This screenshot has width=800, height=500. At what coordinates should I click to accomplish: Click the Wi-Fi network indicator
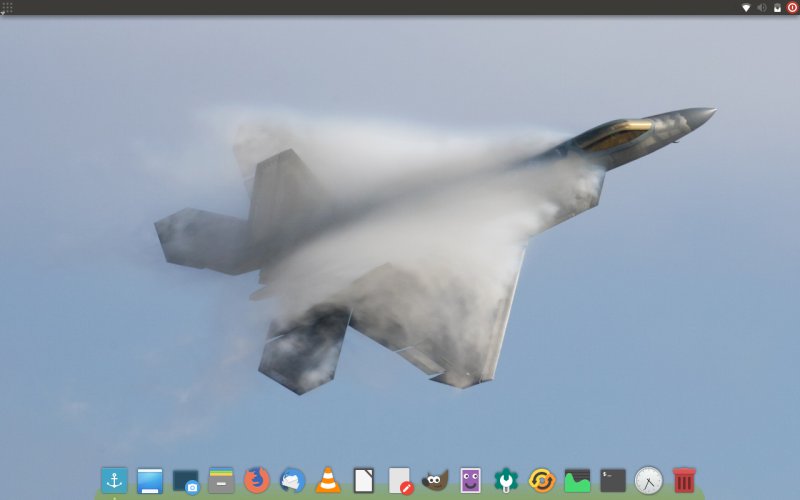click(x=746, y=7)
